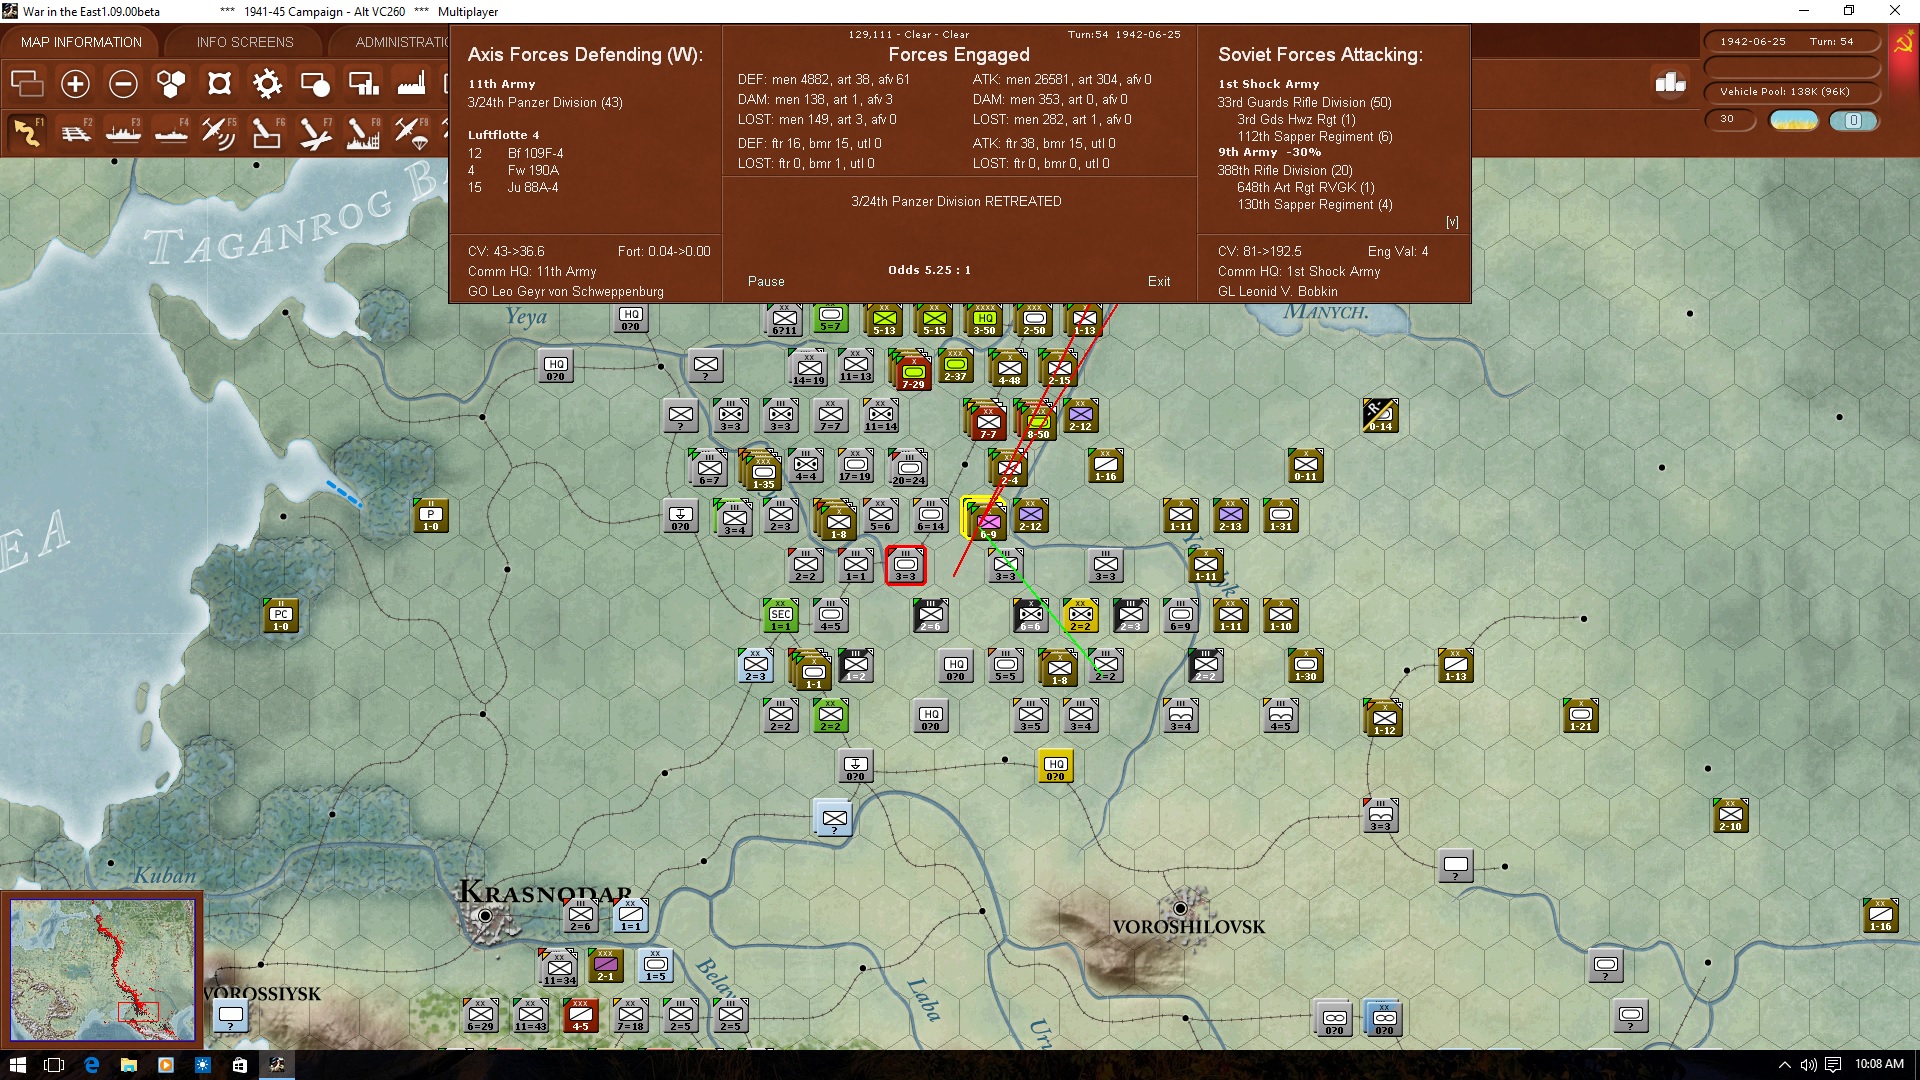Select the red-outlined 3=3 unit counter
This screenshot has height=1080, width=1920.
click(906, 565)
